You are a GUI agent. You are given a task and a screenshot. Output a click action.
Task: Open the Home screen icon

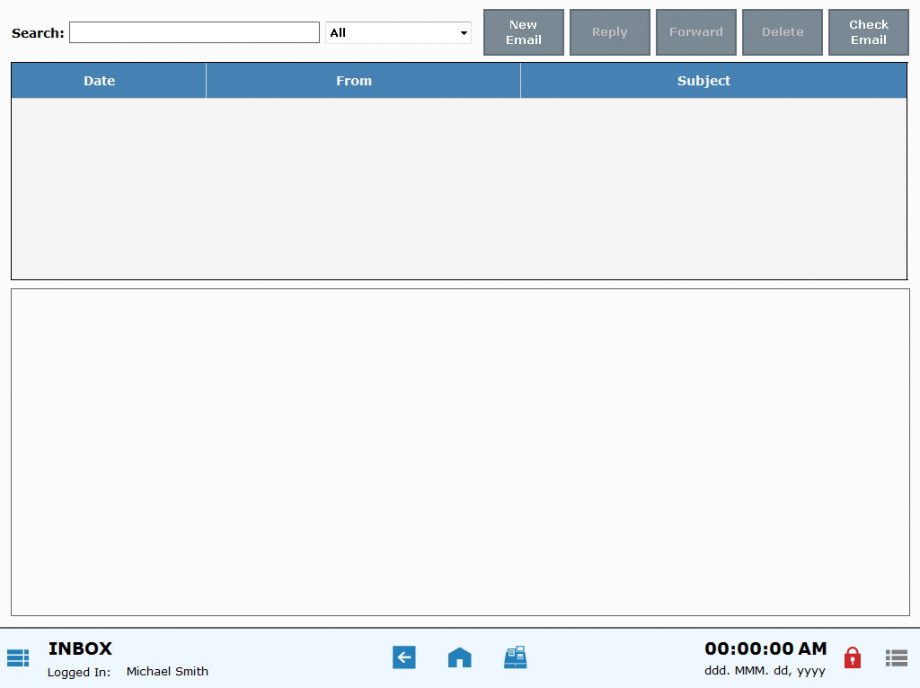(x=459, y=657)
